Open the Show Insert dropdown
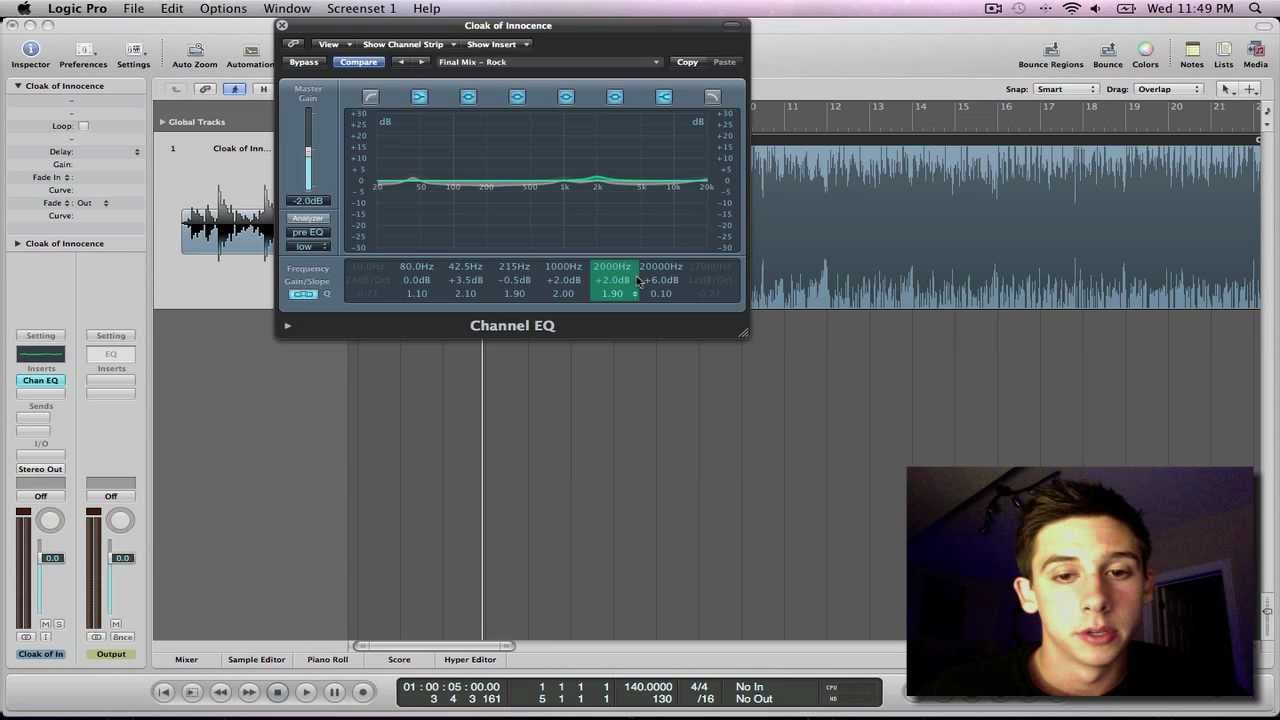 click(498, 44)
